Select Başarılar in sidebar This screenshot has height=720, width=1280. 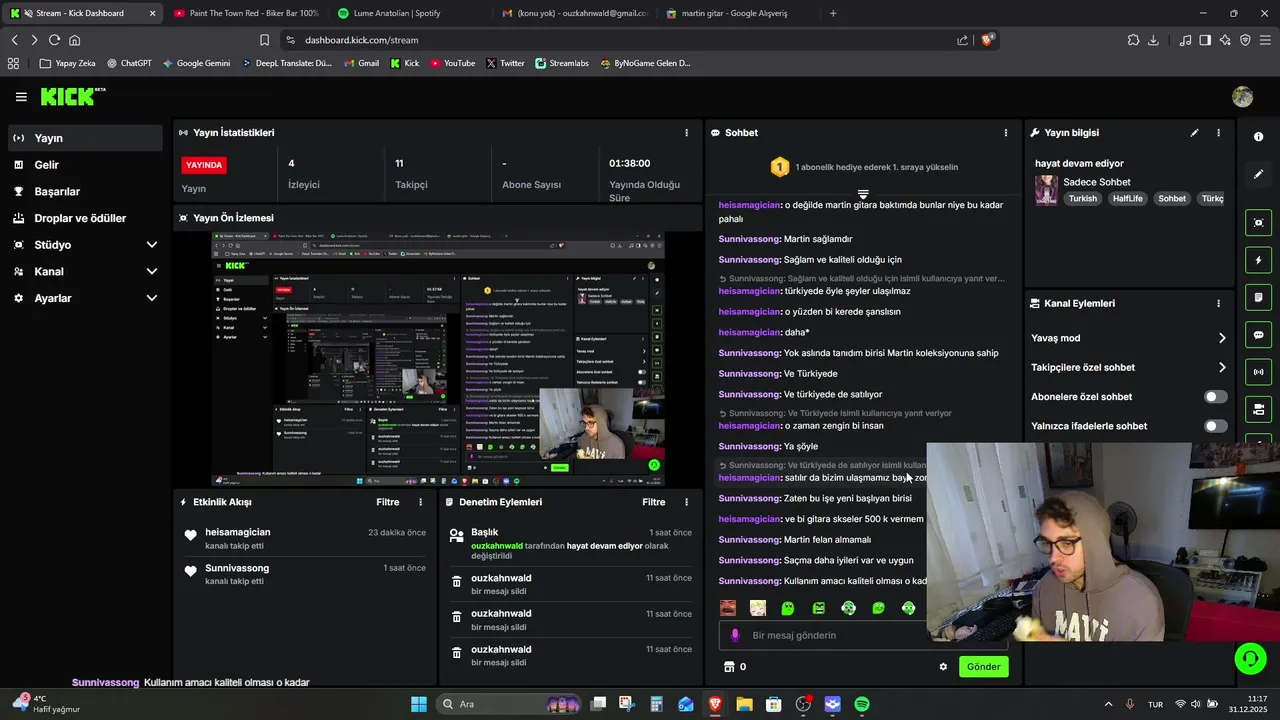pos(85,191)
